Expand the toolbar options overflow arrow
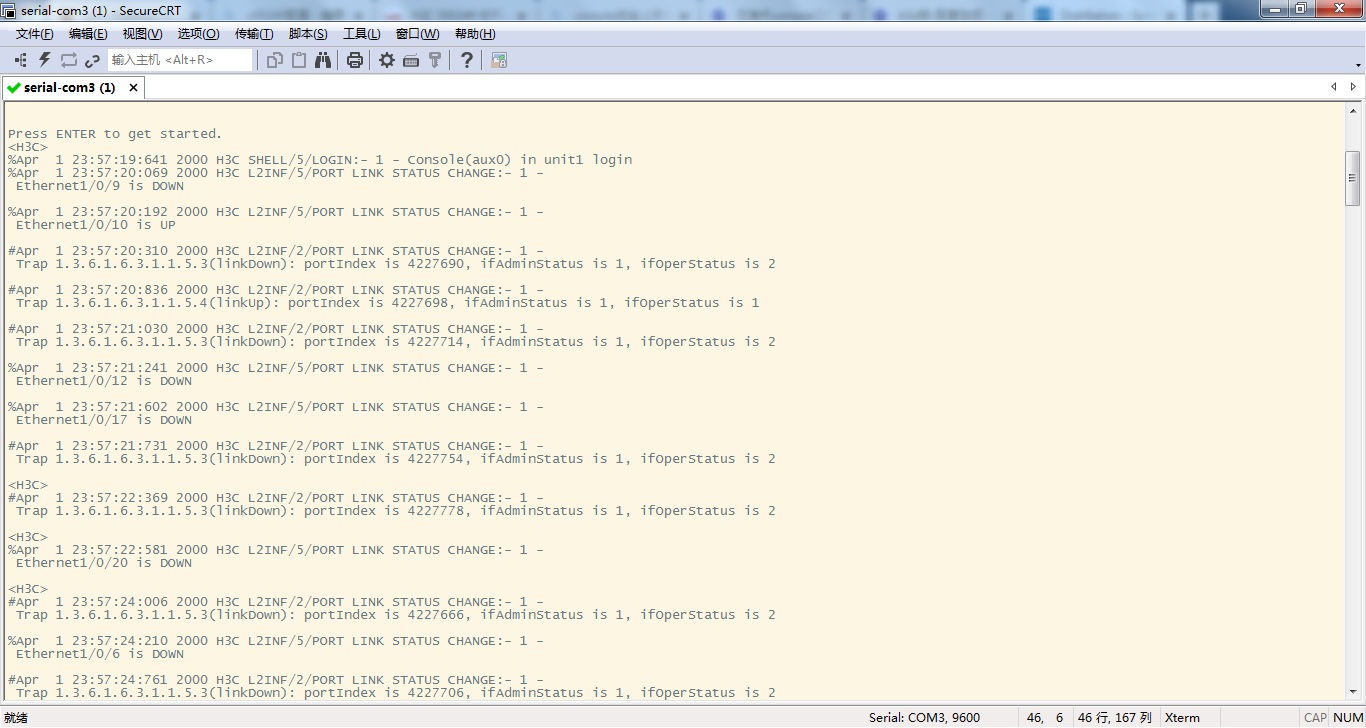The image size is (1366, 728). coord(1358,65)
